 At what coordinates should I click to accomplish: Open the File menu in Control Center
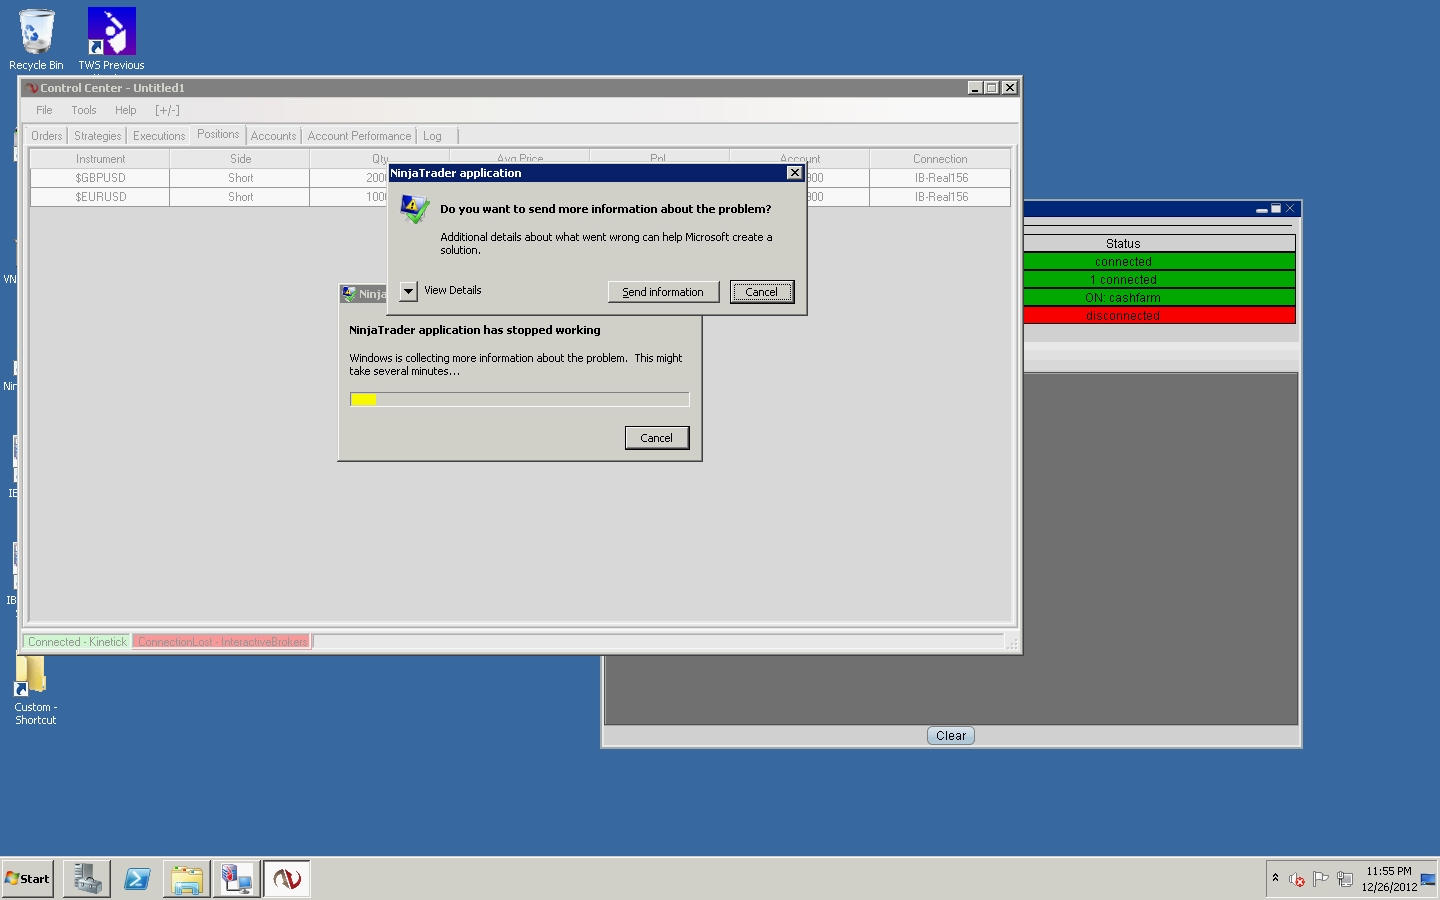point(44,110)
